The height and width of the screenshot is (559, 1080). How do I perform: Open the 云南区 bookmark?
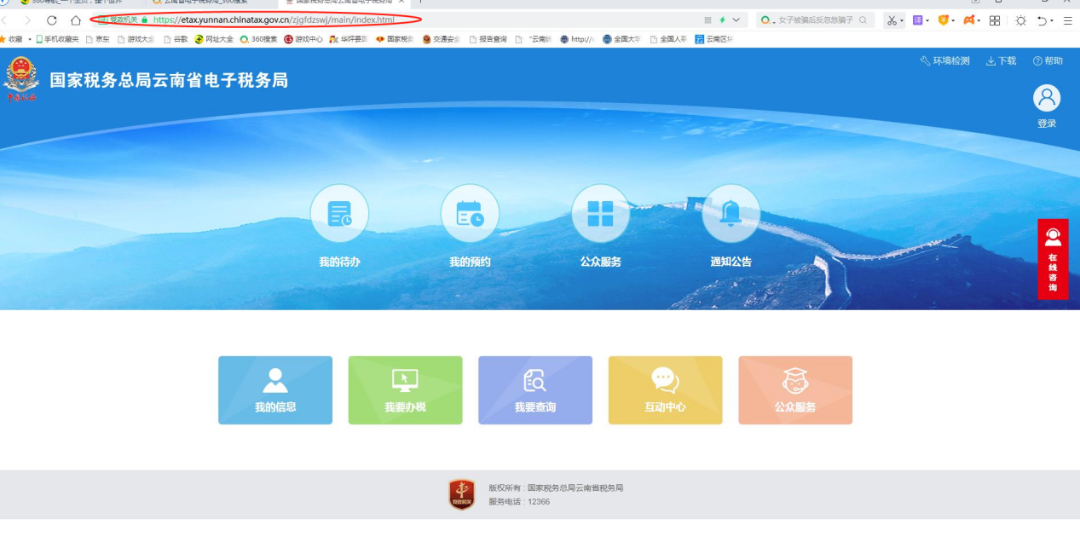coord(714,39)
